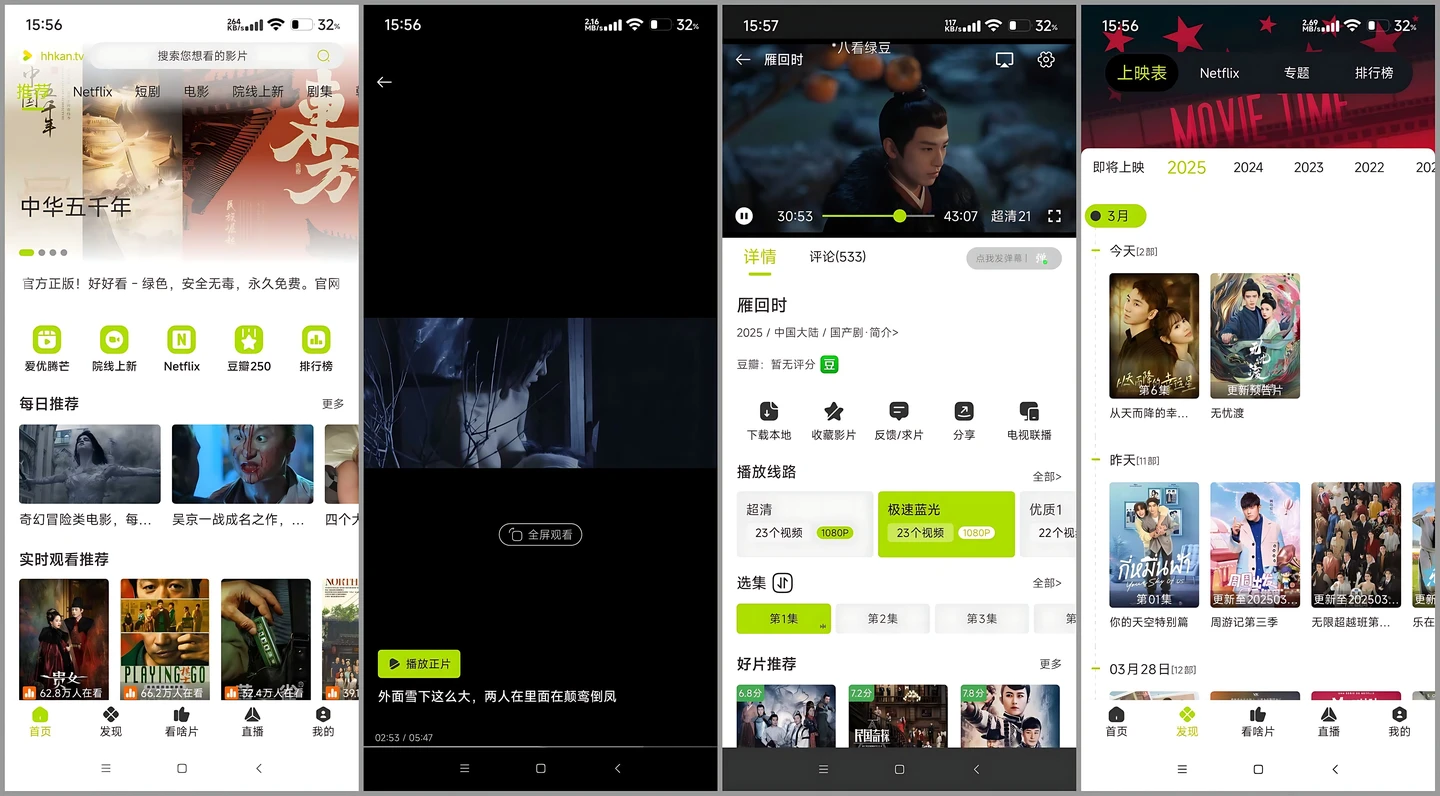Toggle episode sort order next to 选集

click(782, 583)
